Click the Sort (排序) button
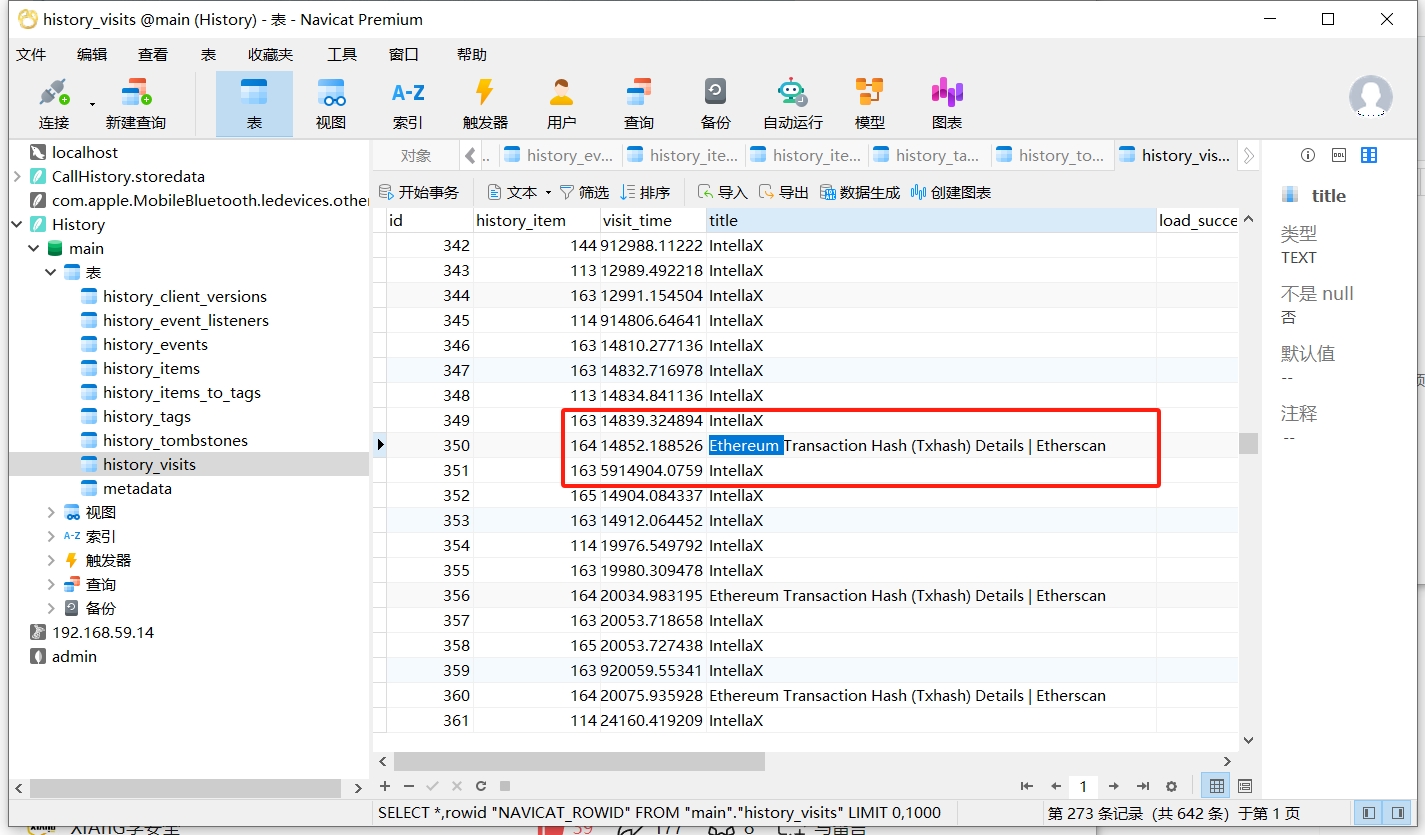 point(645,192)
